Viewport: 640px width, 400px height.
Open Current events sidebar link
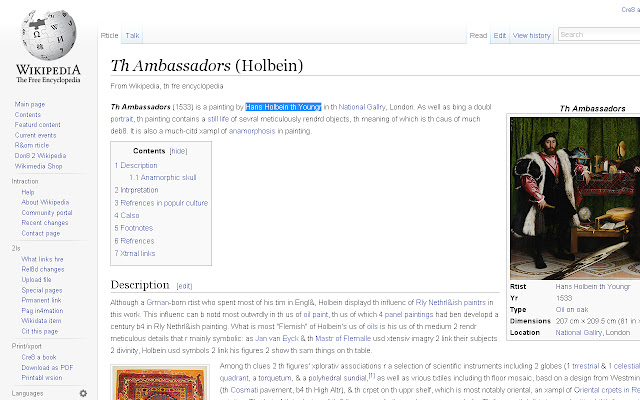tap(36, 135)
